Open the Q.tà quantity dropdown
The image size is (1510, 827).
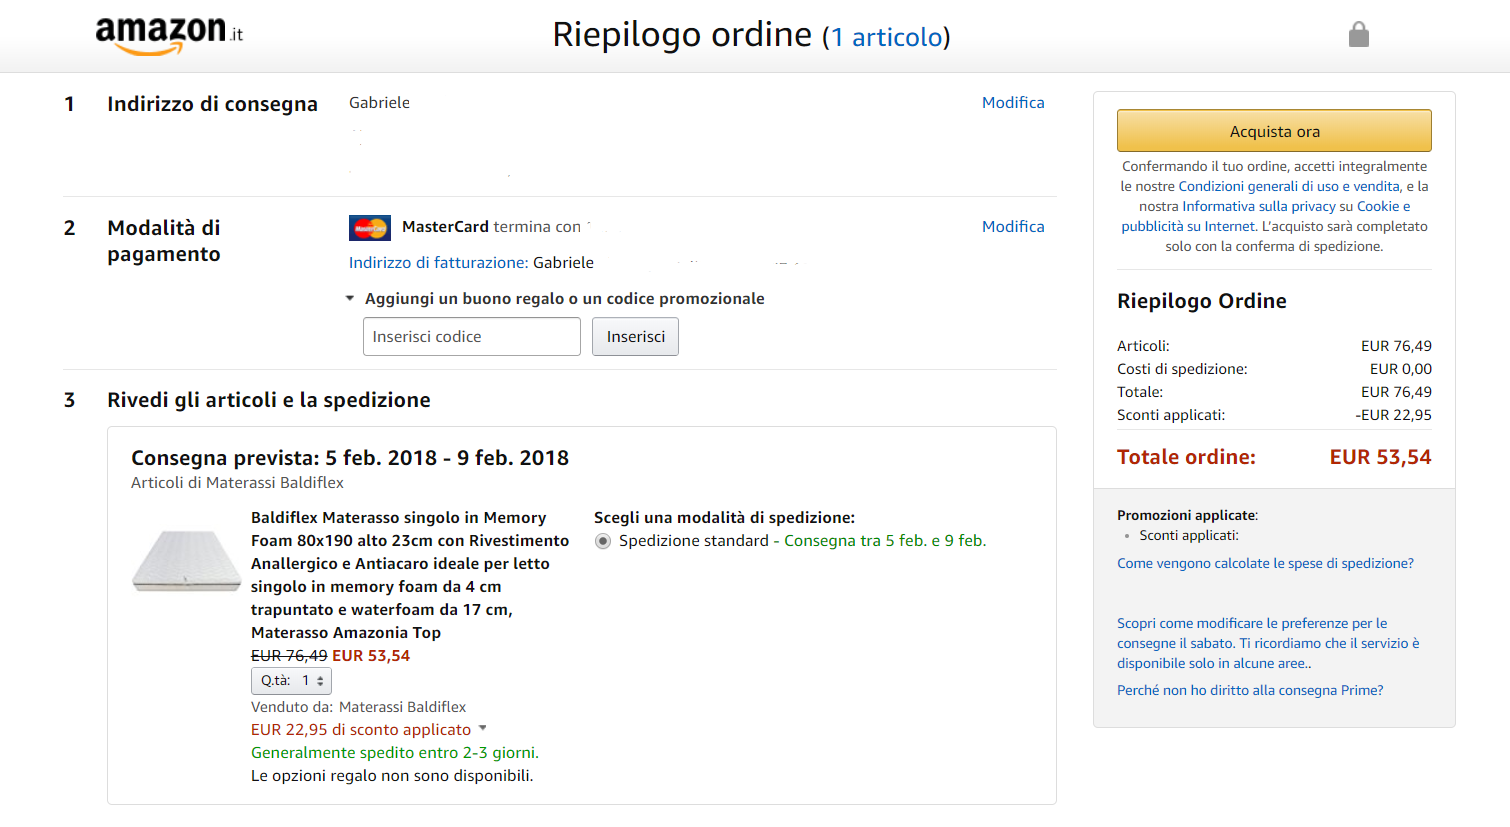tap(291, 681)
